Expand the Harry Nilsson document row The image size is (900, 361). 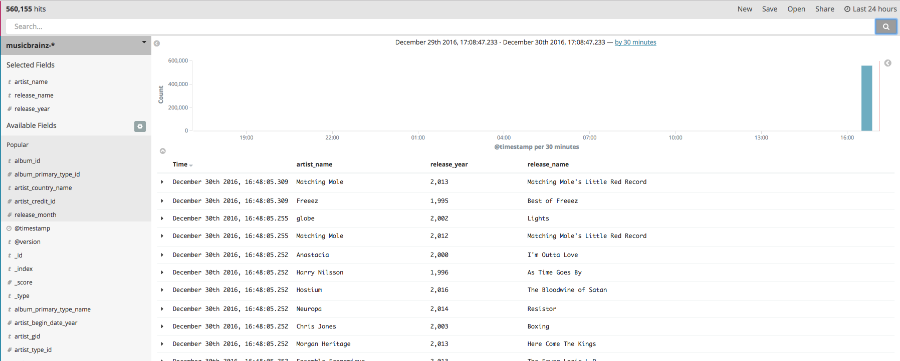162,272
